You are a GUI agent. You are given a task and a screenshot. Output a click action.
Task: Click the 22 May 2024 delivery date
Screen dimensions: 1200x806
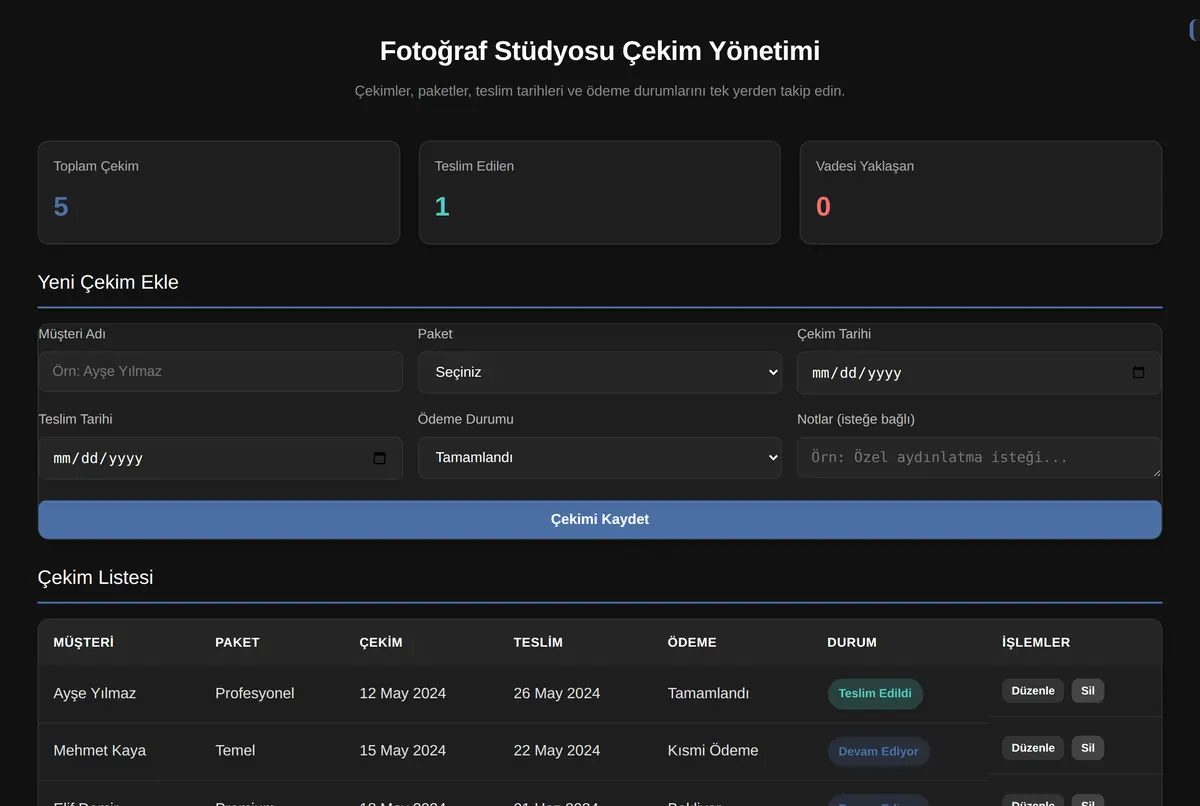pos(557,750)
